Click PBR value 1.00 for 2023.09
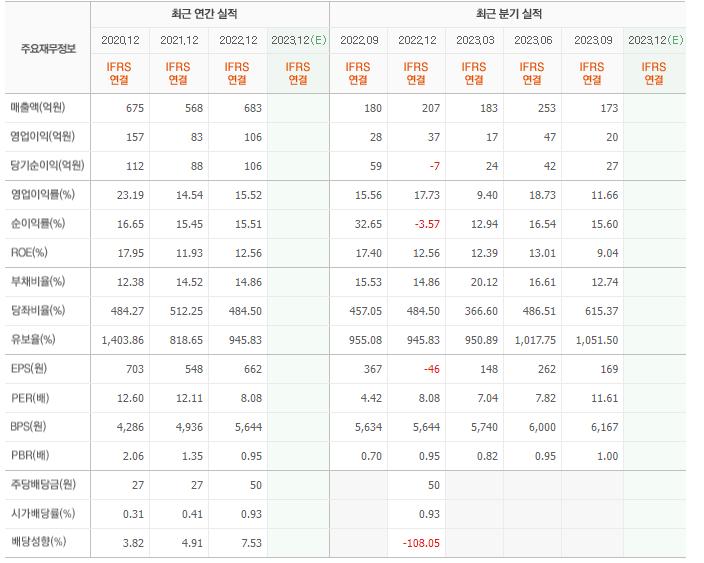The height and width of the screenshot is (563, 704). (607, 456)
